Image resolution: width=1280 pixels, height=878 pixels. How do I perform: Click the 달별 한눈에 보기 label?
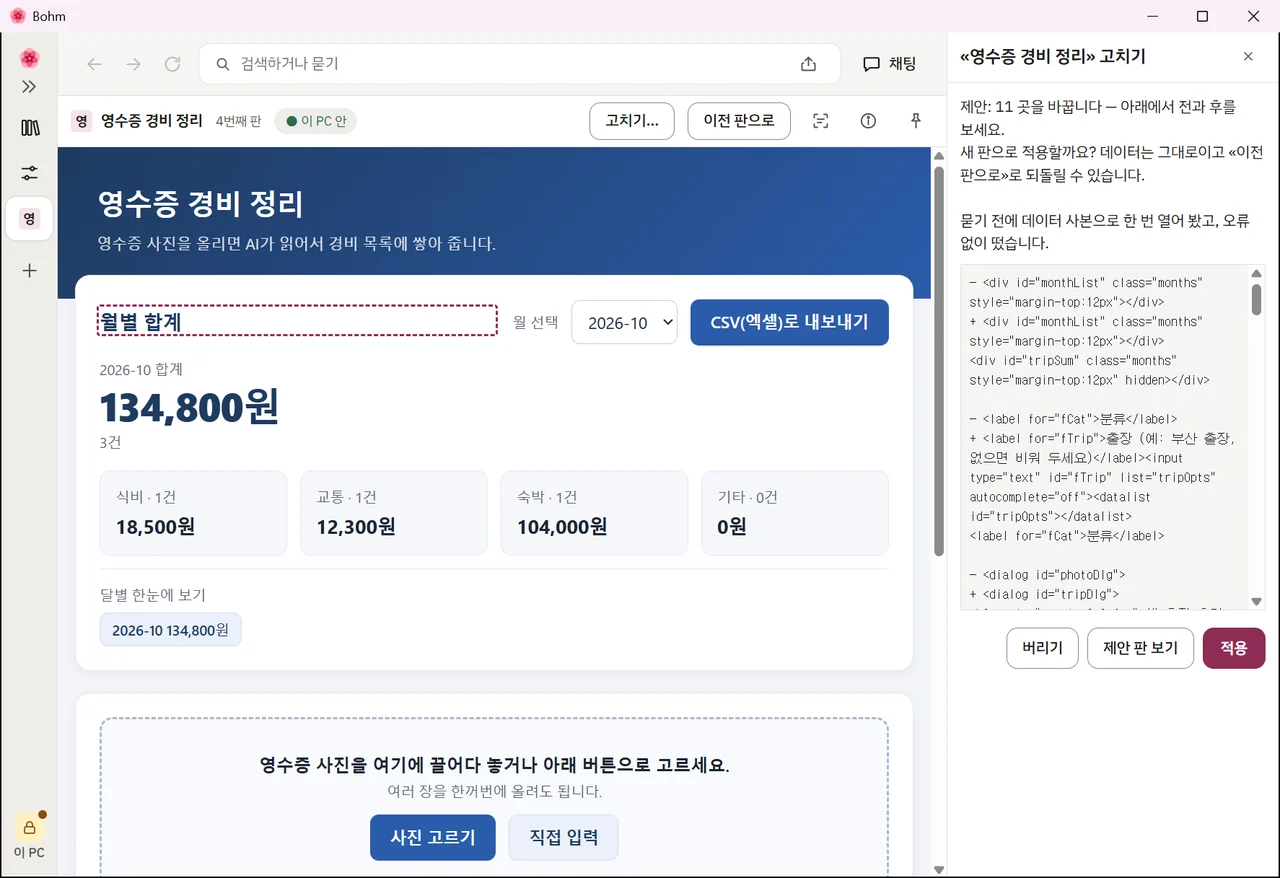pyautogui.click(x=153, y=595)
